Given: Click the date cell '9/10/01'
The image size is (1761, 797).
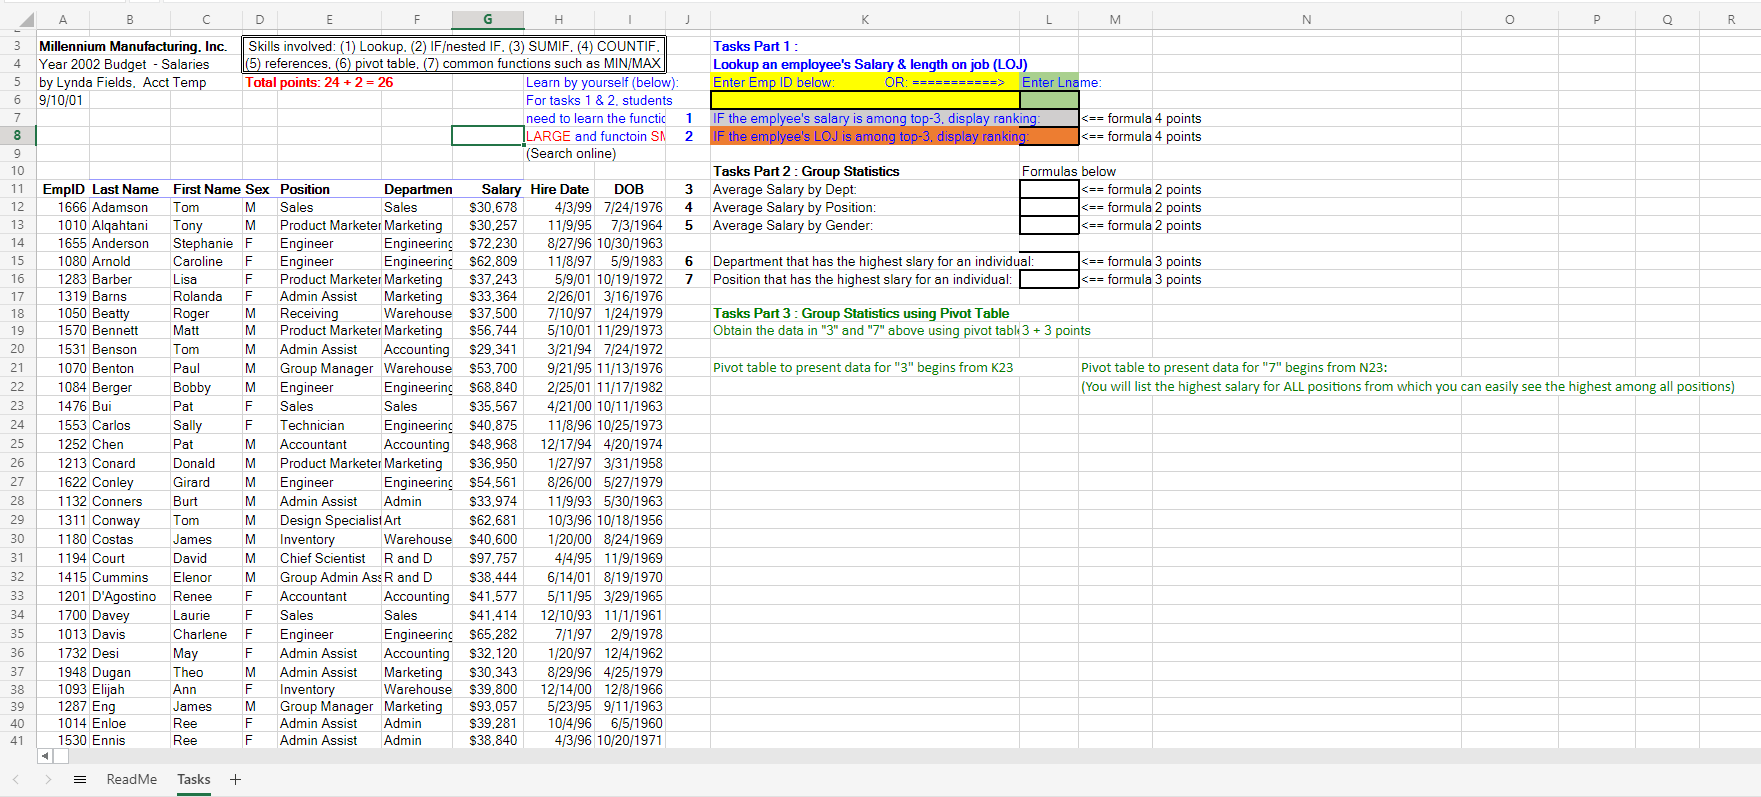Looking at the screenshot, I should click(61, 100).
